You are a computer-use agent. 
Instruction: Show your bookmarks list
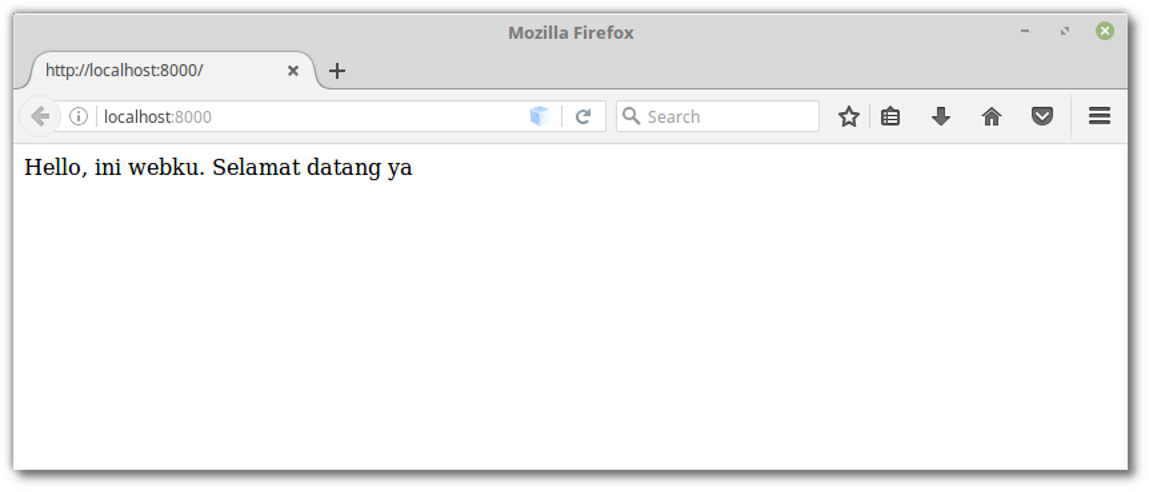(890, 117)
